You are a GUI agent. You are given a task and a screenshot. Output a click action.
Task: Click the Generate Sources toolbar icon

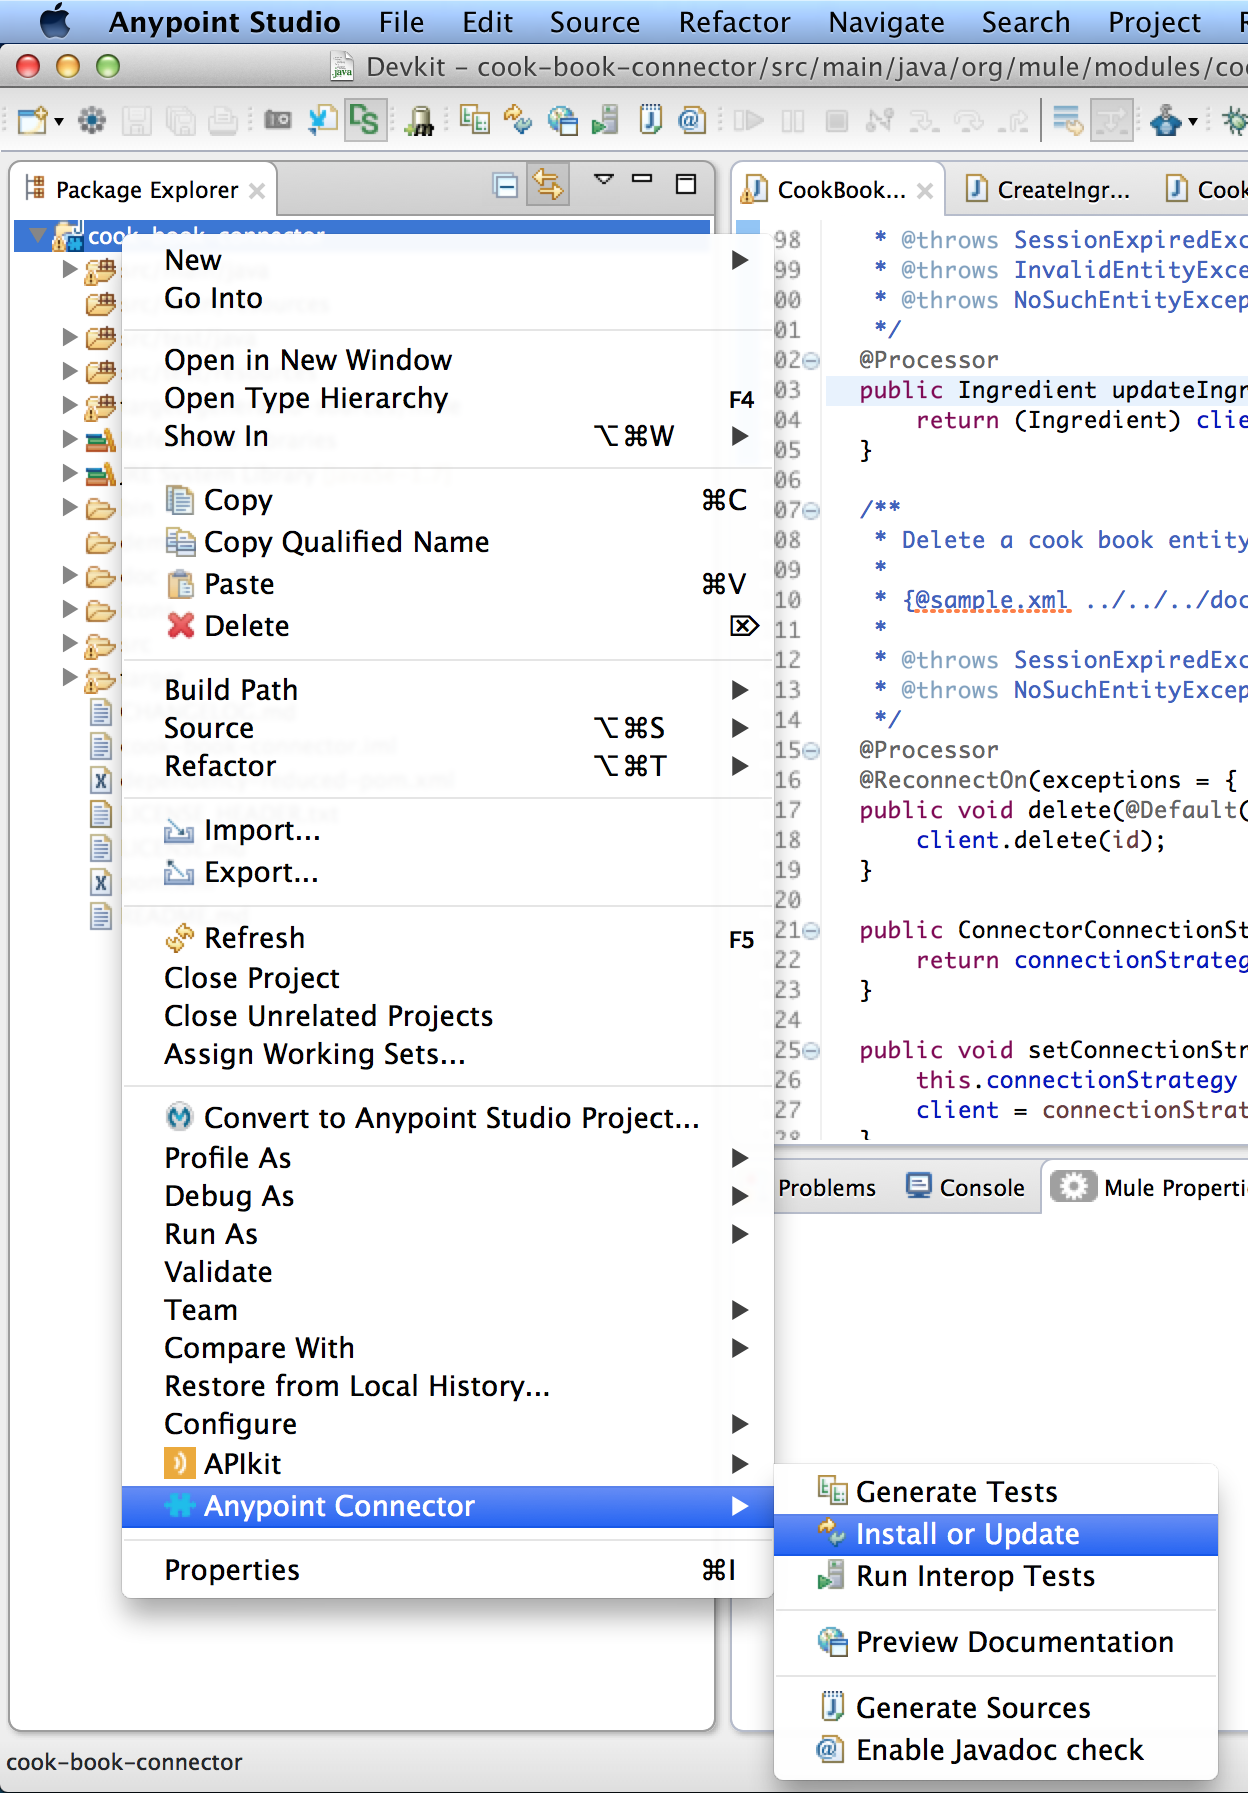coord(650,121)
